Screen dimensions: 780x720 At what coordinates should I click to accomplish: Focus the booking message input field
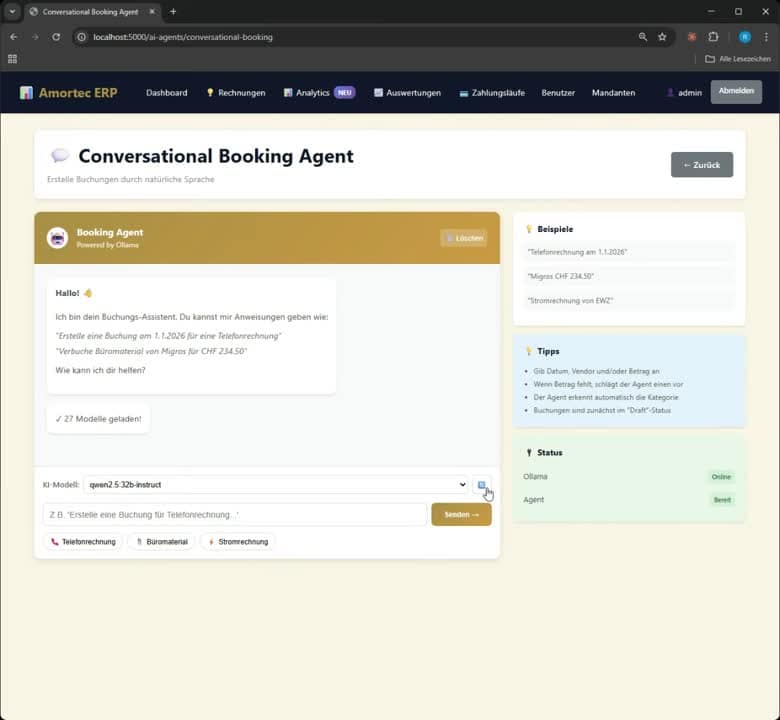(x=235, y=514)
